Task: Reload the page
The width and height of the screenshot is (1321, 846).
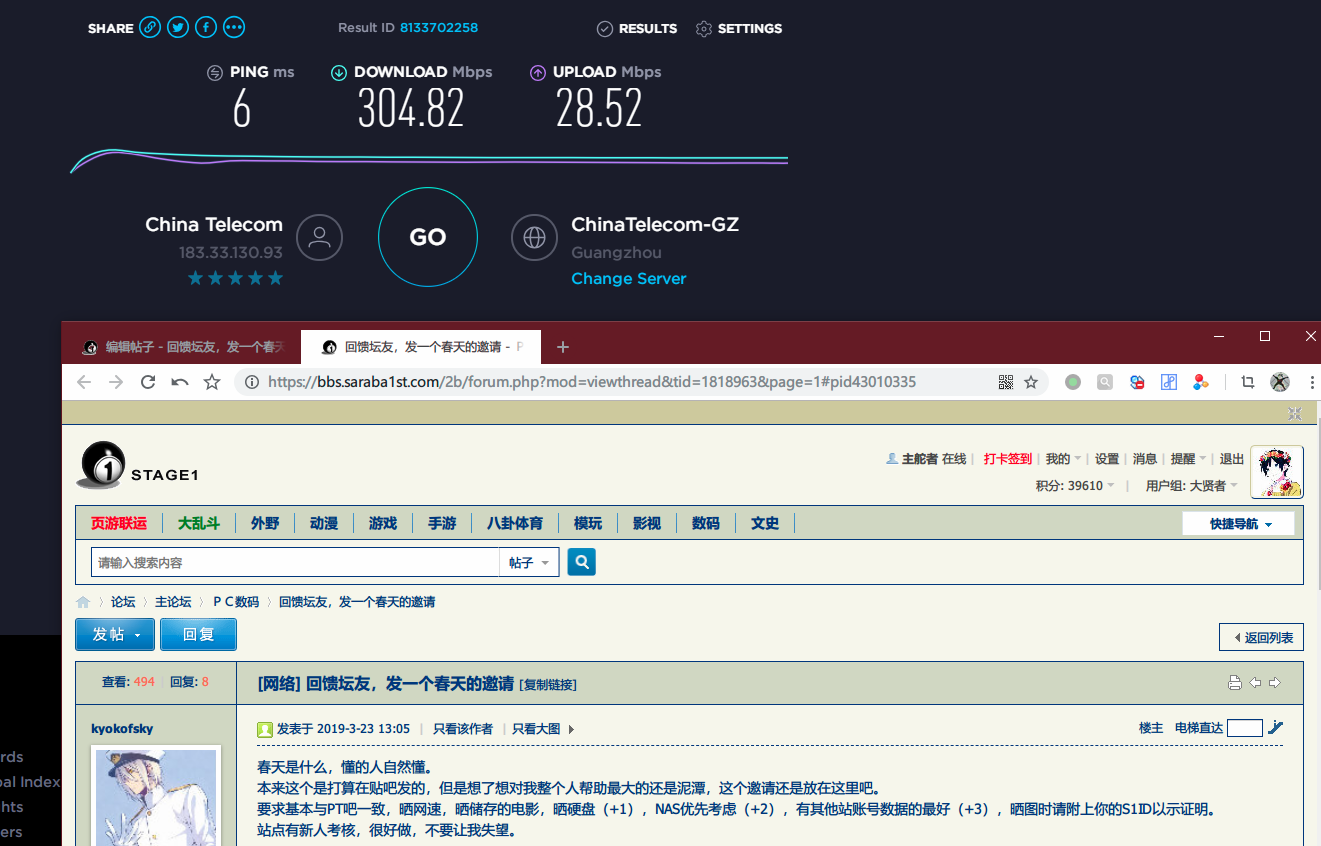Action: click(x=148, y=382)
